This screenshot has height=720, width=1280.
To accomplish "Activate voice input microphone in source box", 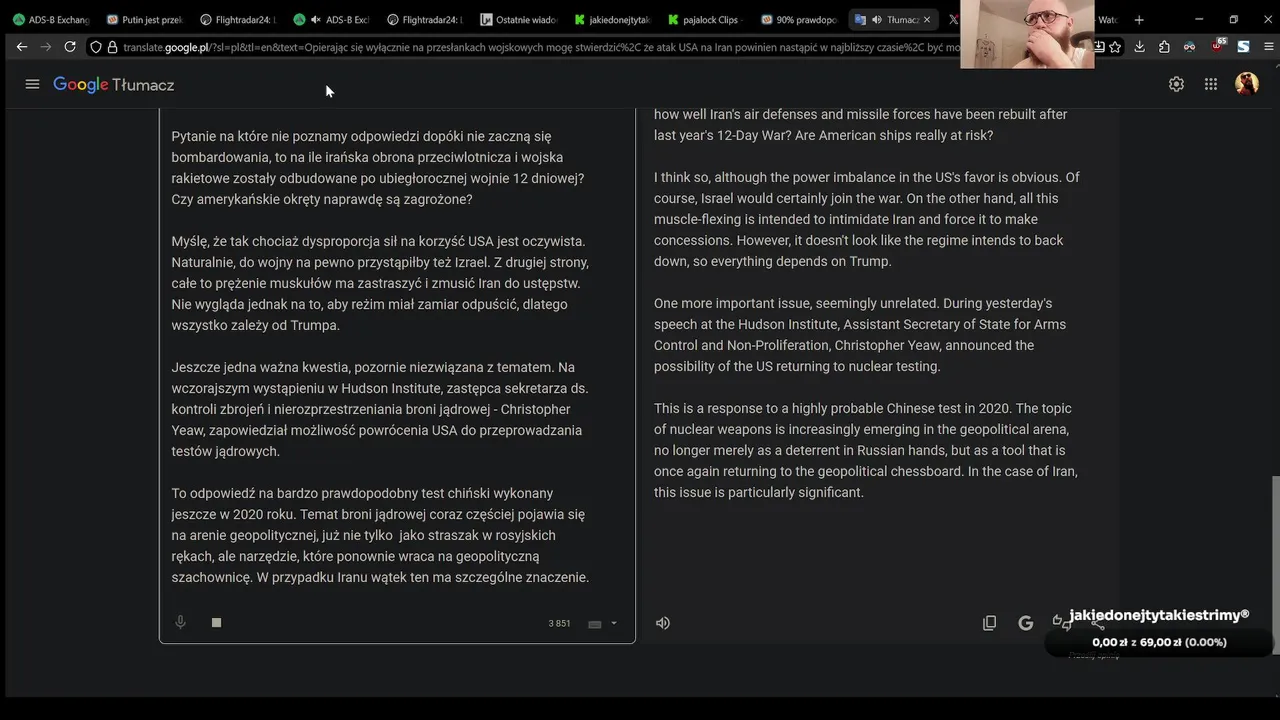I will click(181, 622).
